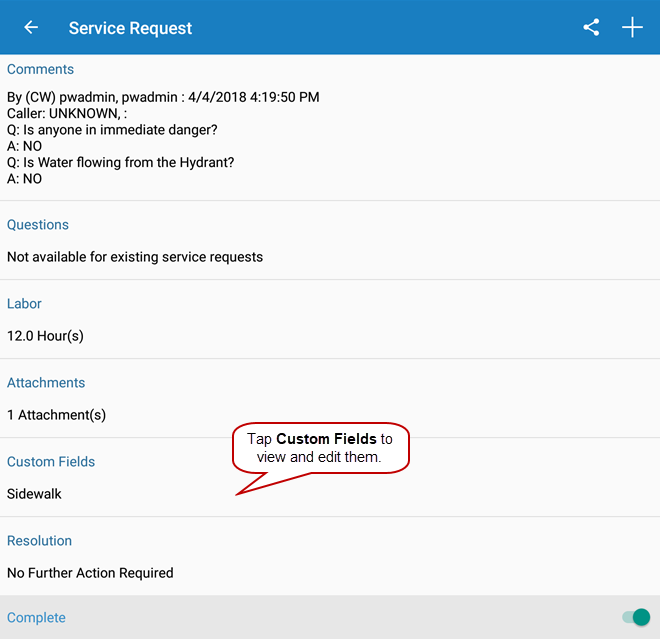
Task: Tap the Sidewalk custom field value
Action: pyautogui.click(x=34, y=494)
